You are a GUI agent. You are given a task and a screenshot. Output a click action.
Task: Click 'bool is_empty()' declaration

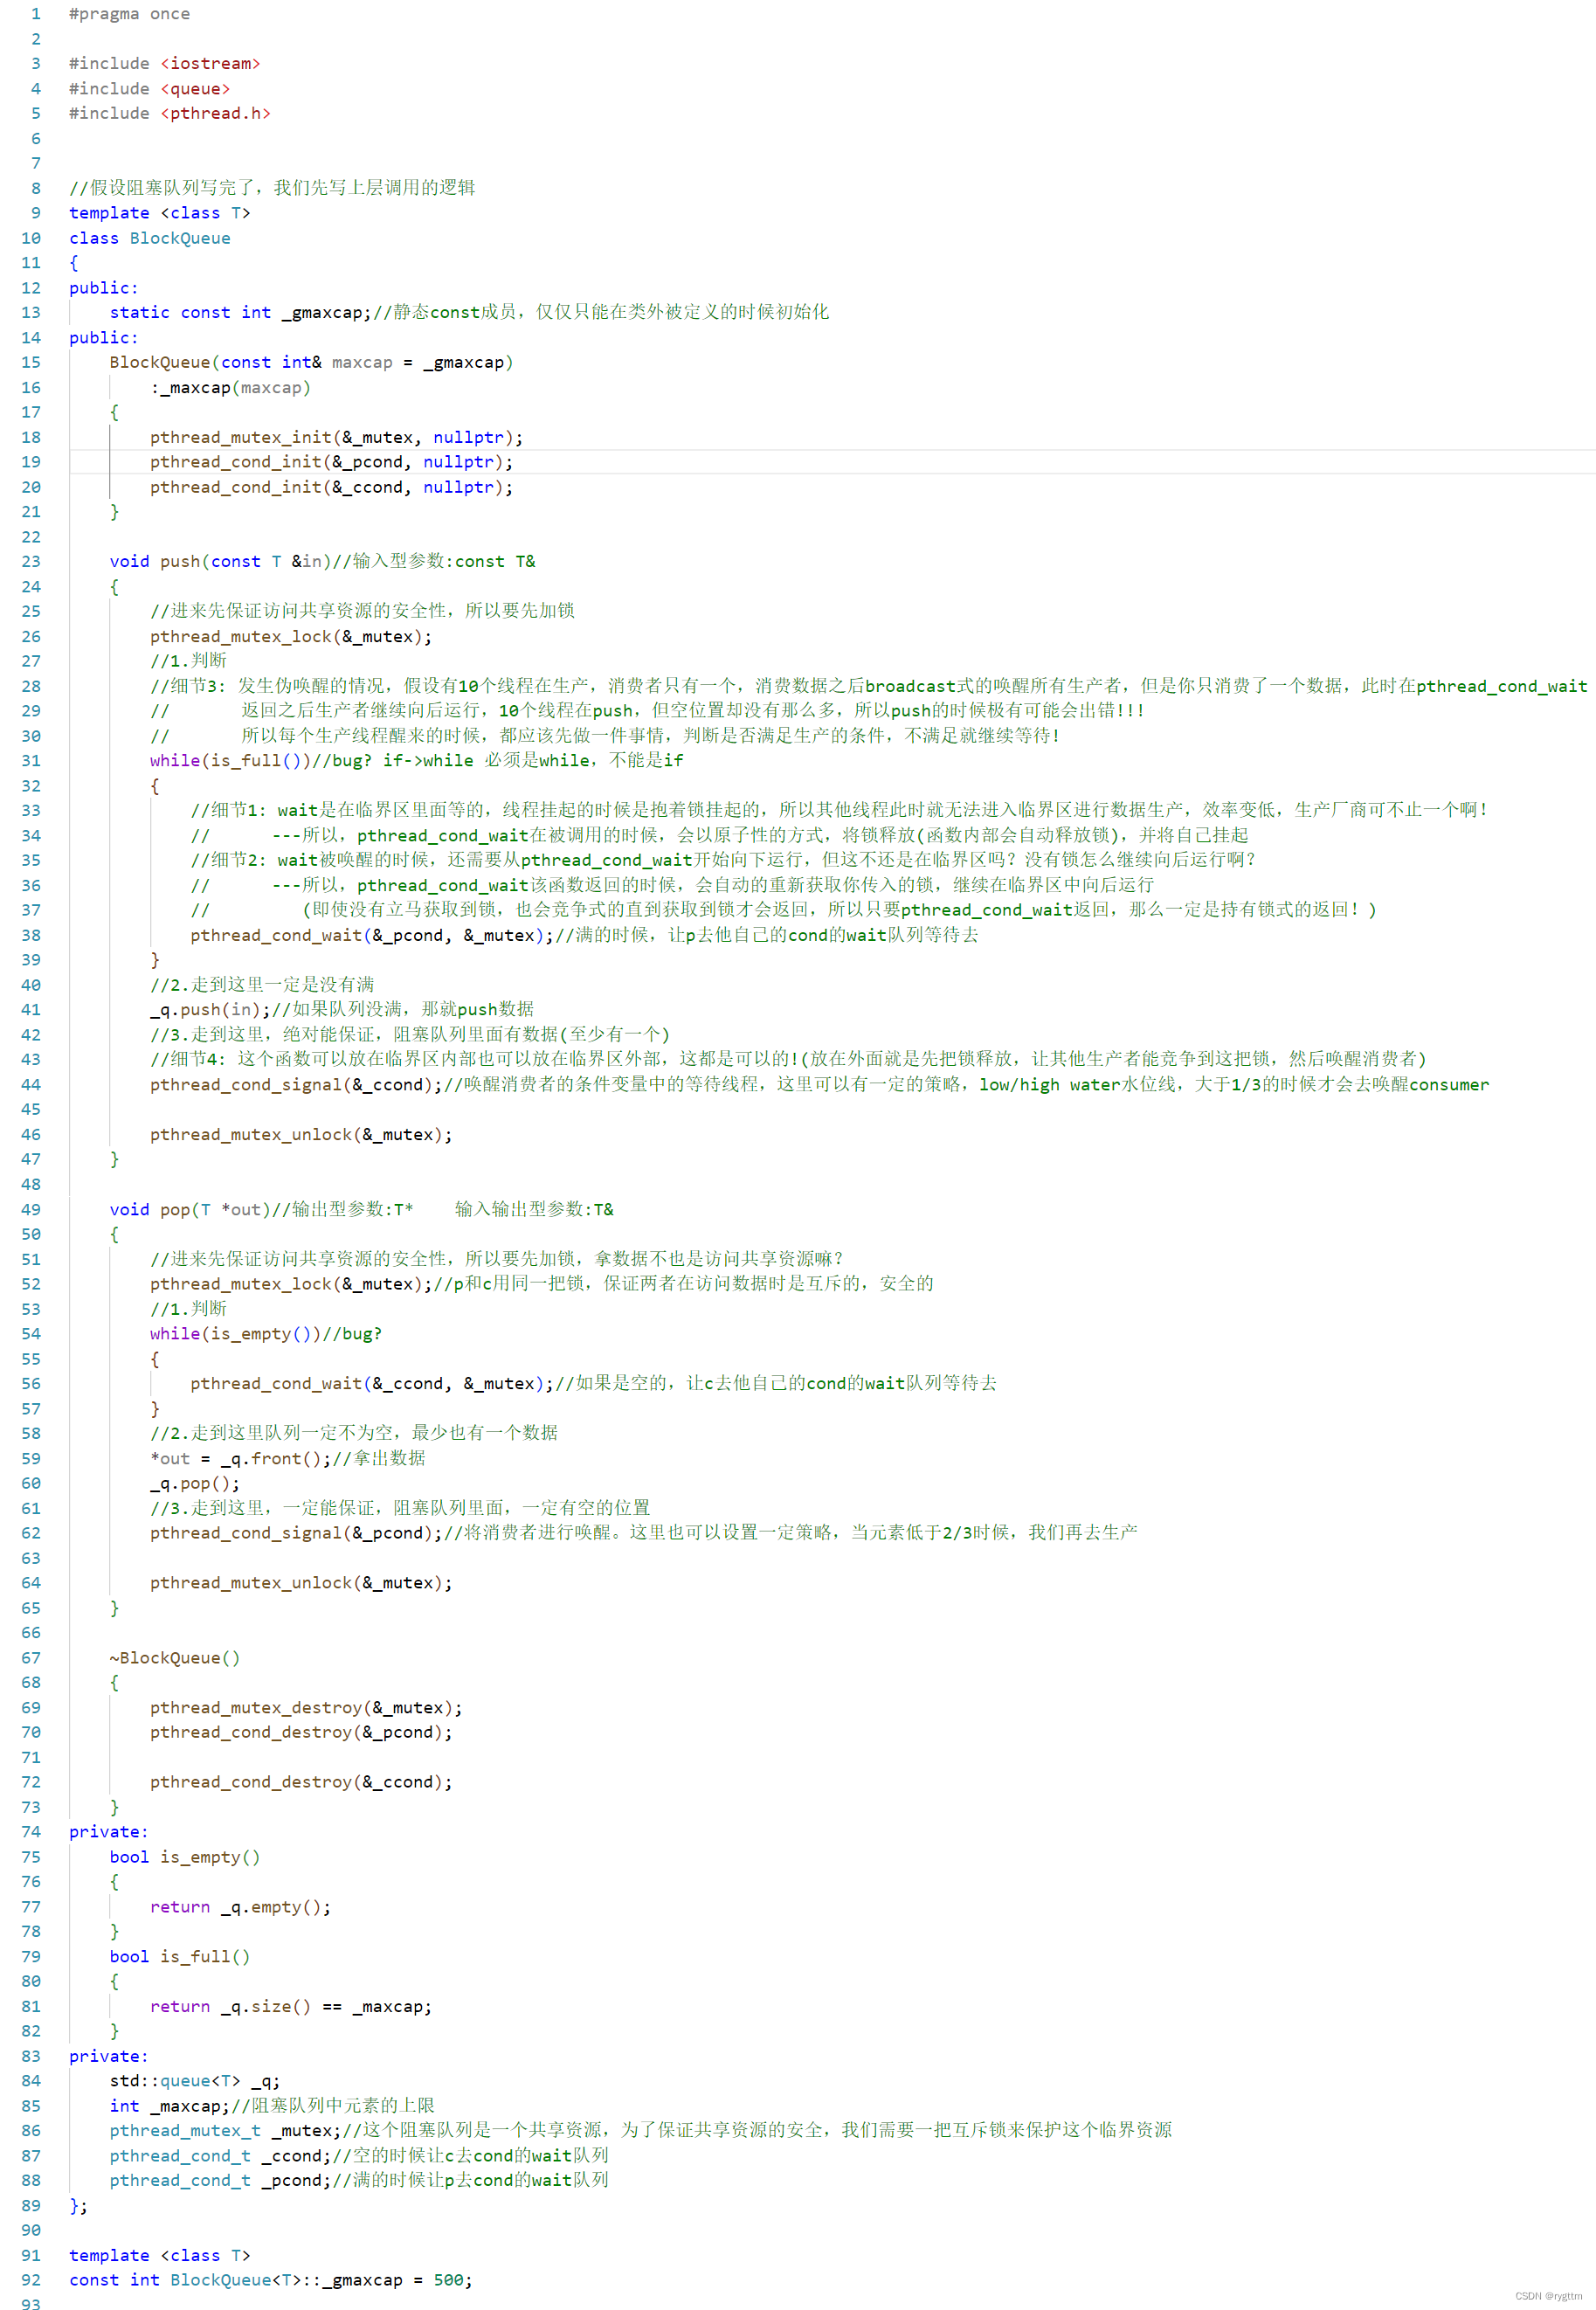click(x=185, y=1857)
